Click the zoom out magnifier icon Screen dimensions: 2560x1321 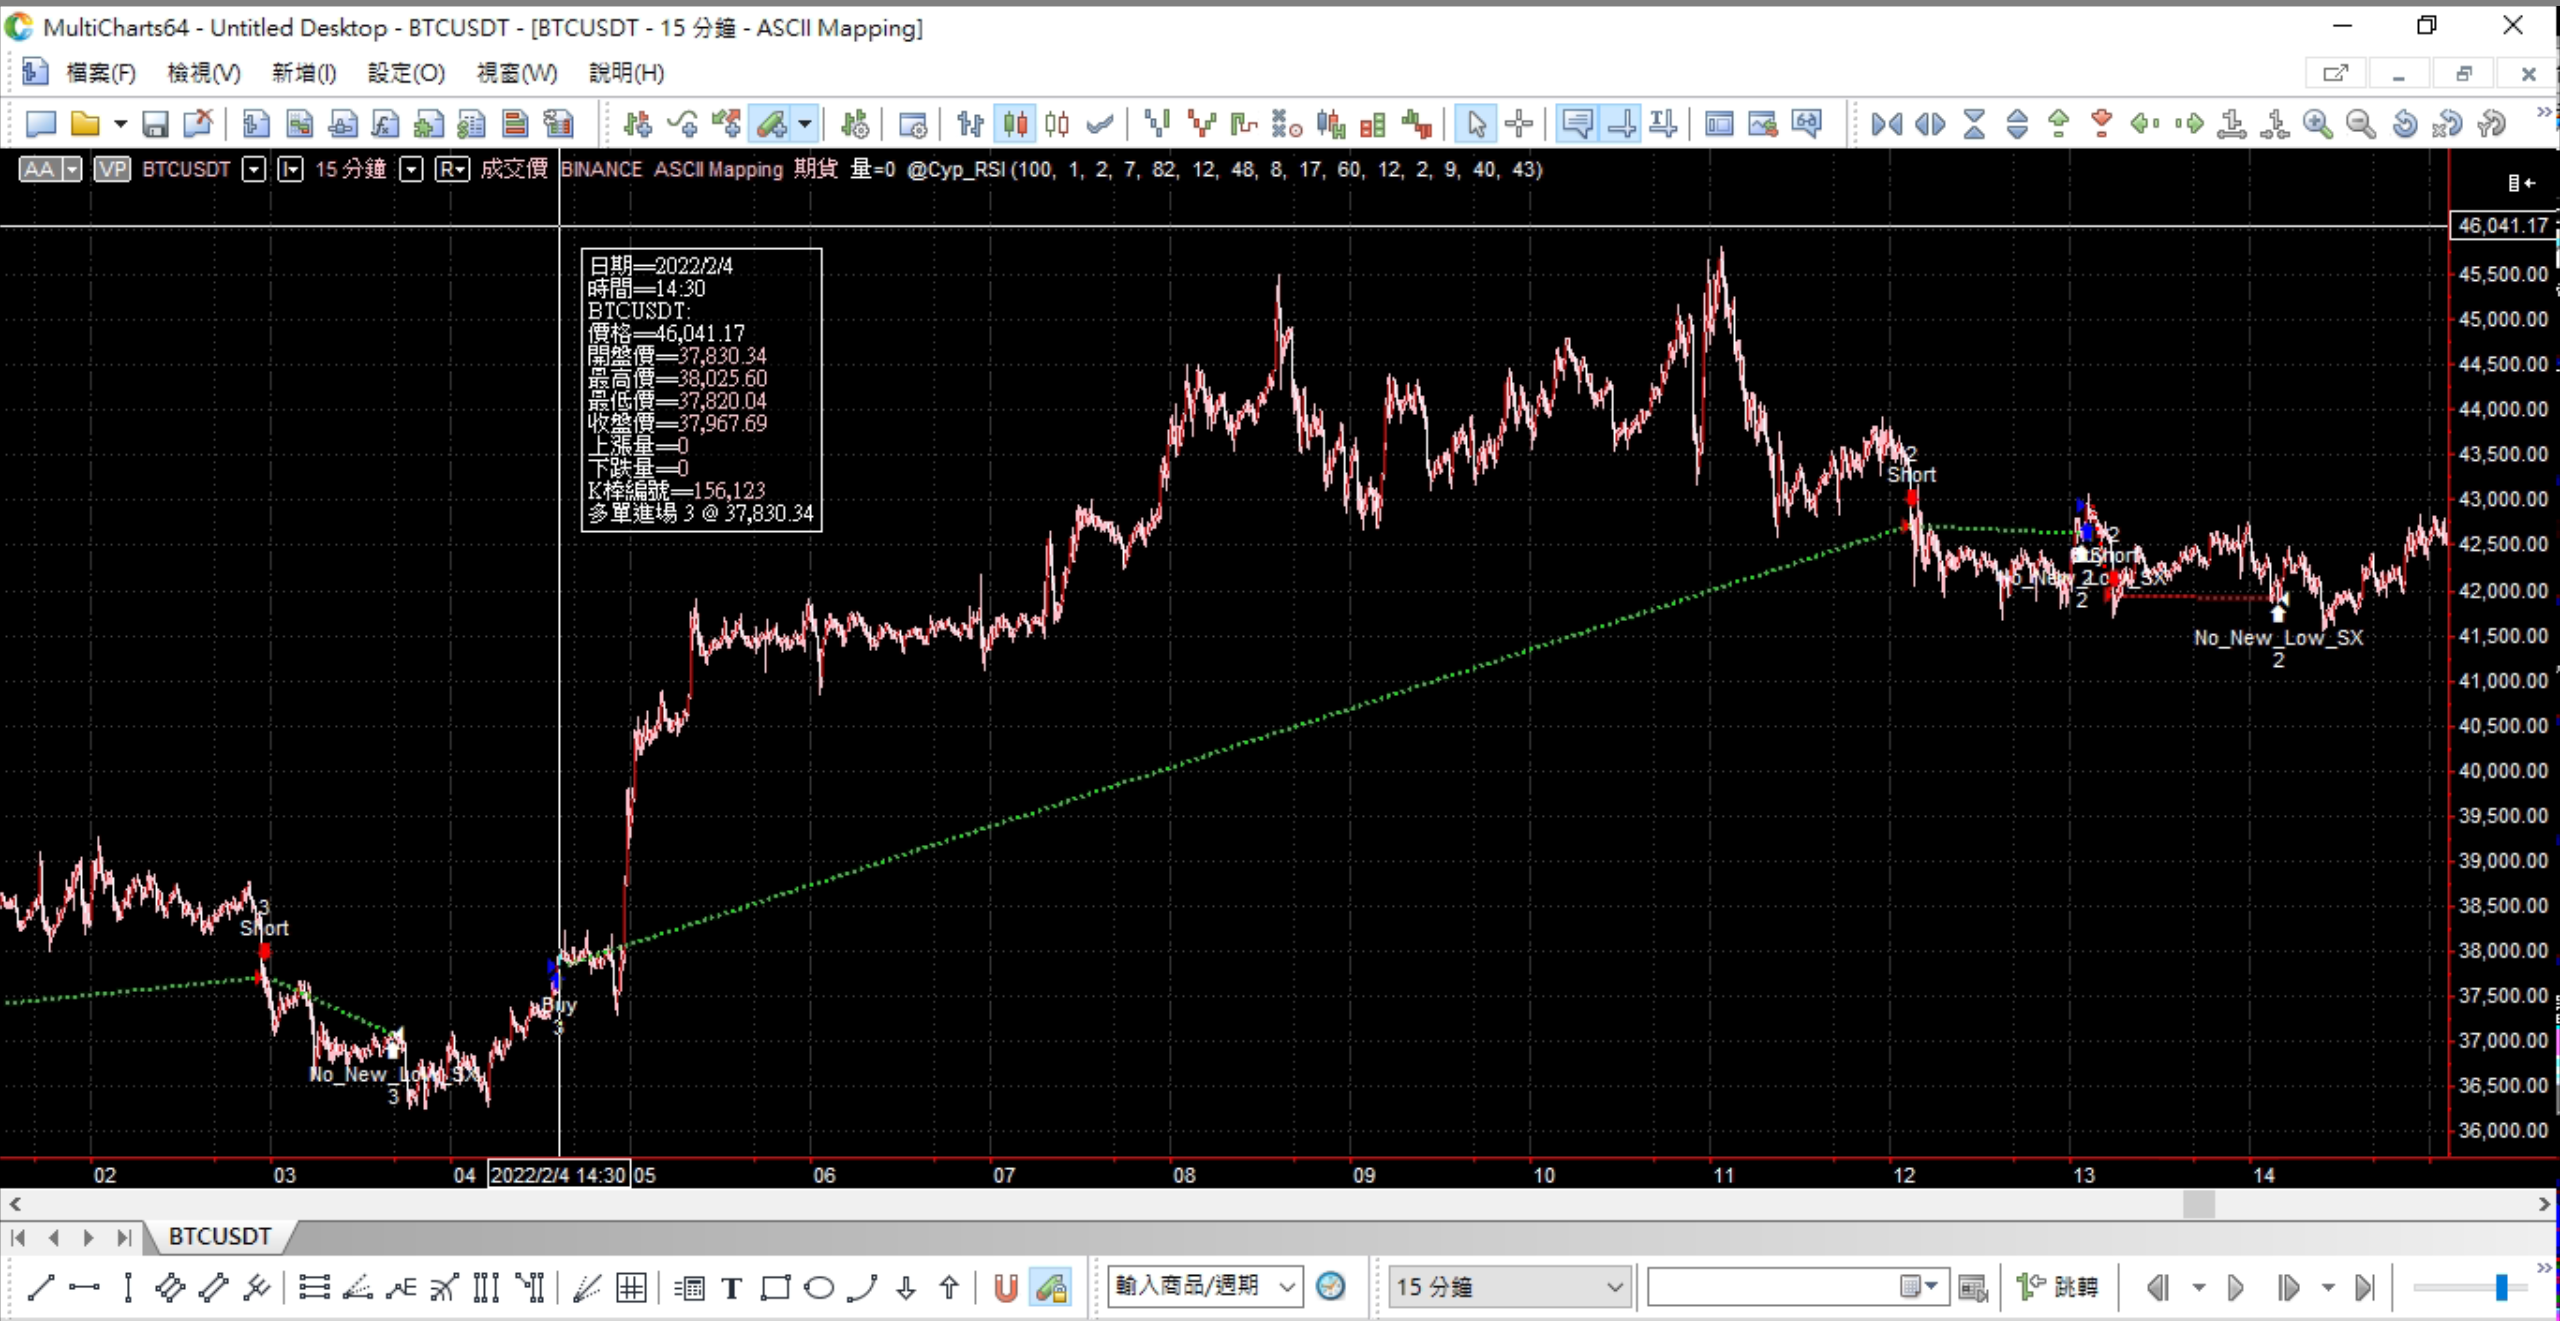pos(2360,124)
